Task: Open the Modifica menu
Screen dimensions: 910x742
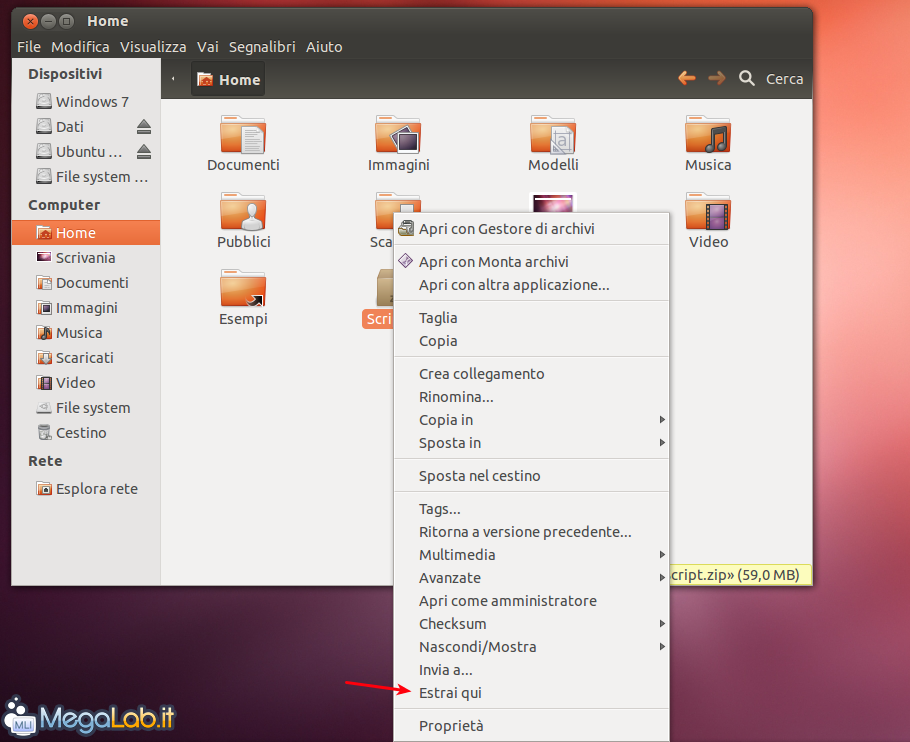Action: click(x=80, y=47)
